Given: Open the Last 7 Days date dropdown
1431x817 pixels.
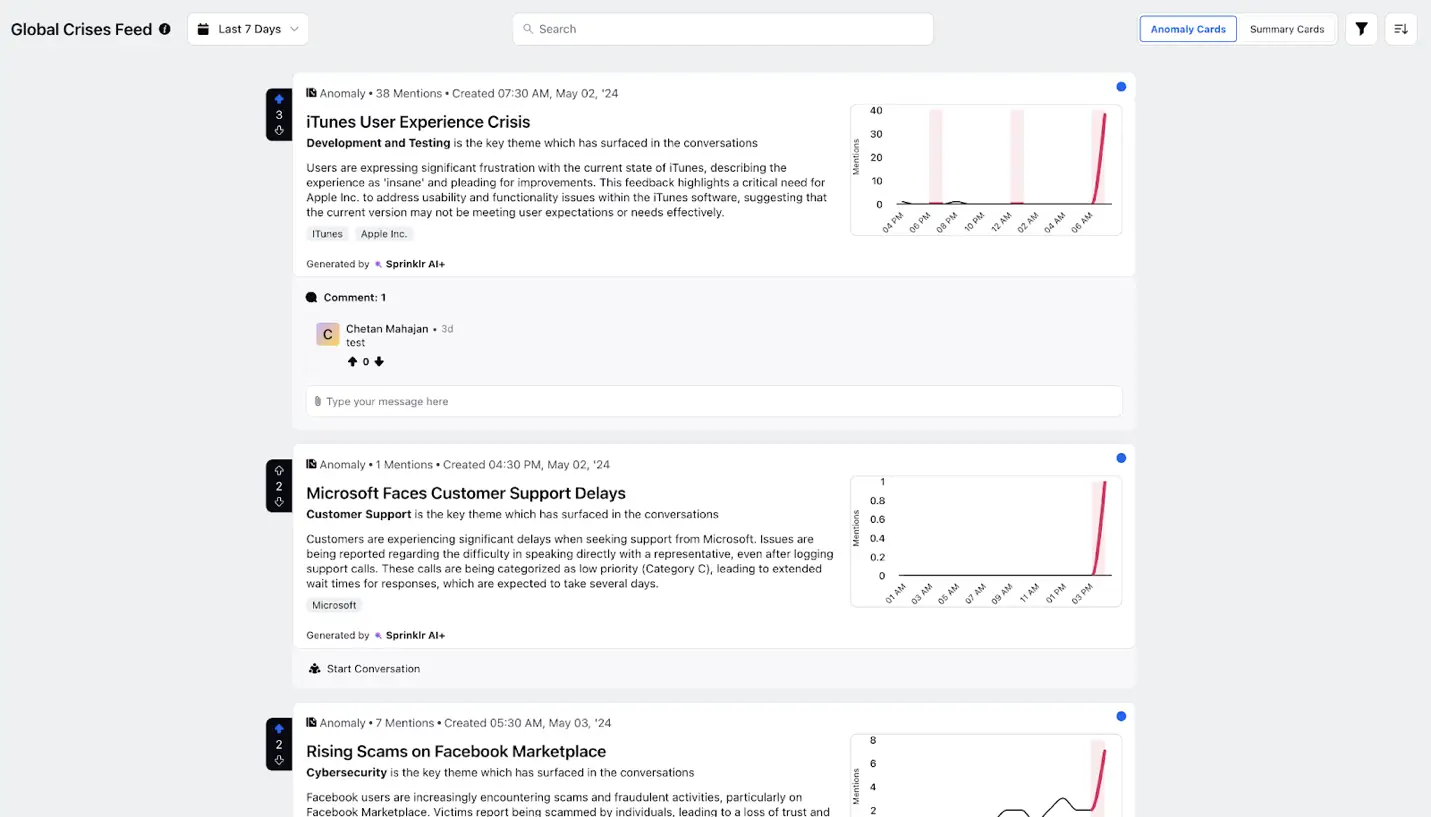Looking at the screenshot, I should (x=248, y=29).
